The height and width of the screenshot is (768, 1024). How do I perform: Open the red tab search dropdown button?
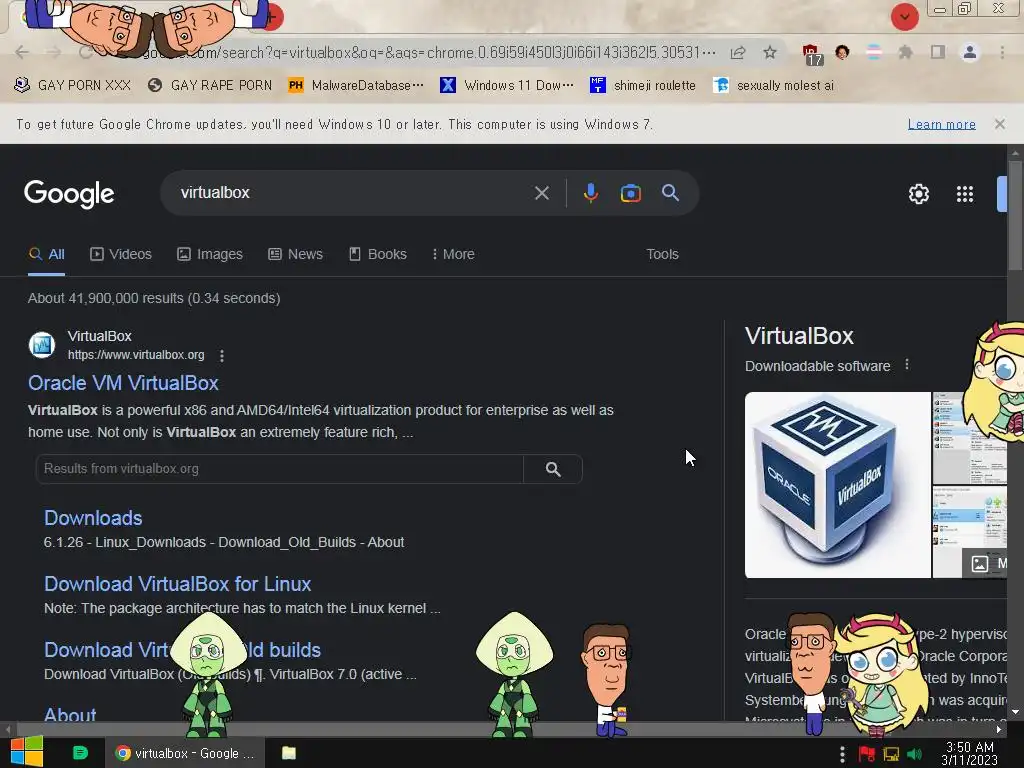tap(904, 17)
